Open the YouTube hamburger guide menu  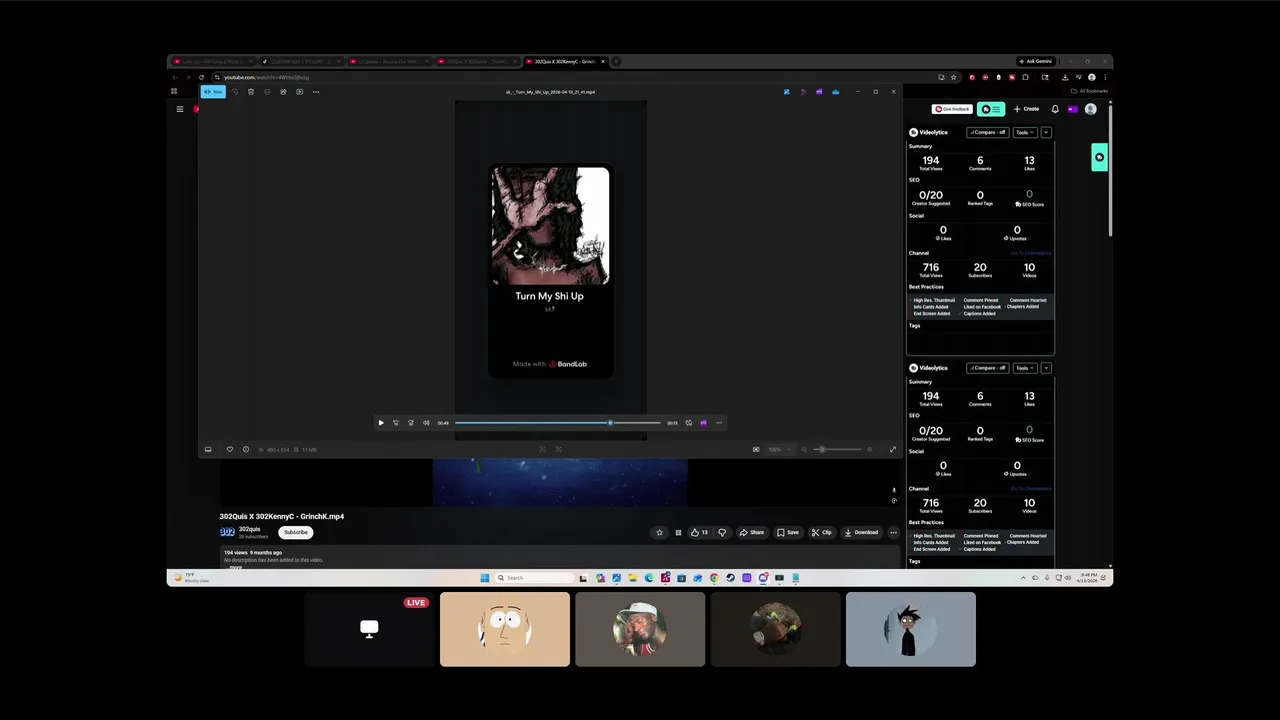pyautogui.click(x=180, y=109)
